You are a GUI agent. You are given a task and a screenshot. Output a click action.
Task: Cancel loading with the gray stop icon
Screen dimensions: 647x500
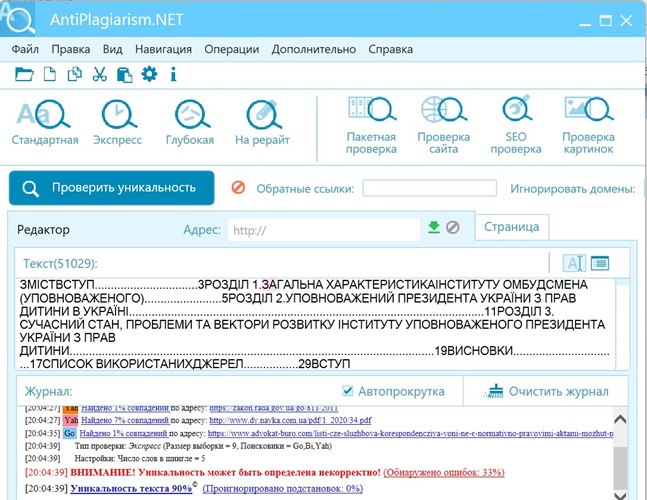pyautogui.click(x=453, y=227)
